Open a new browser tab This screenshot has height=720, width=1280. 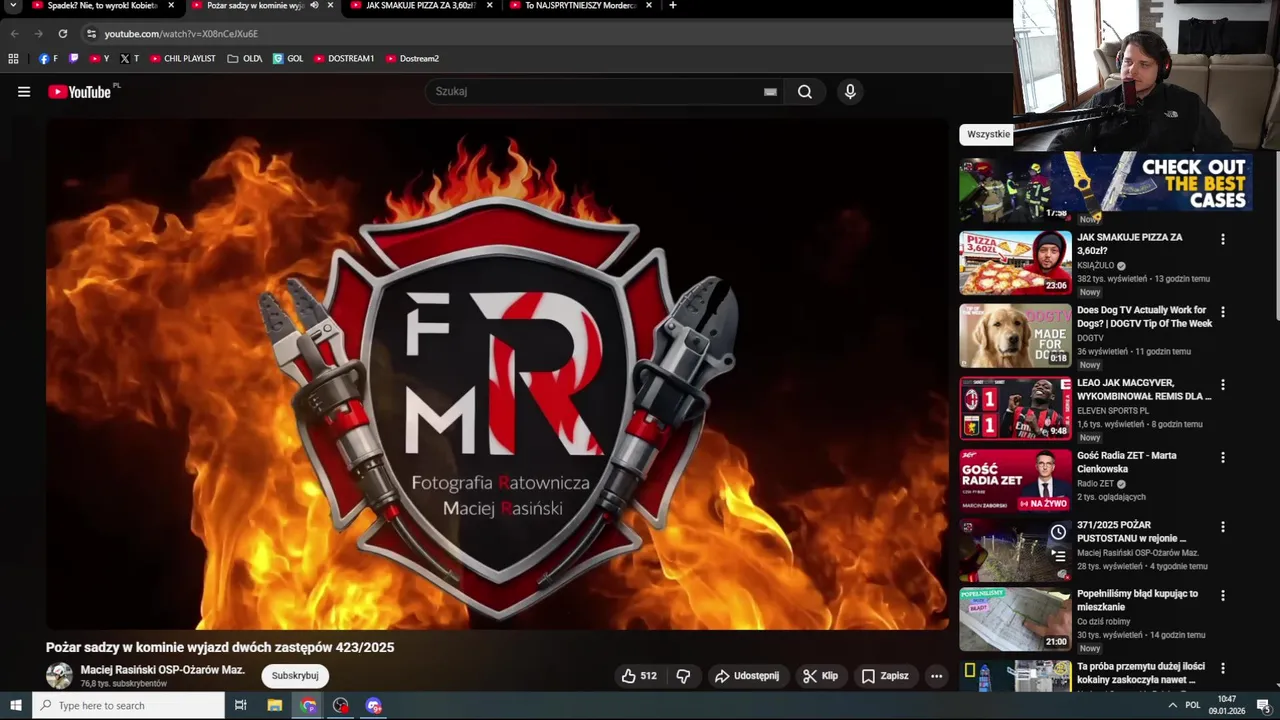coord(672,5)
